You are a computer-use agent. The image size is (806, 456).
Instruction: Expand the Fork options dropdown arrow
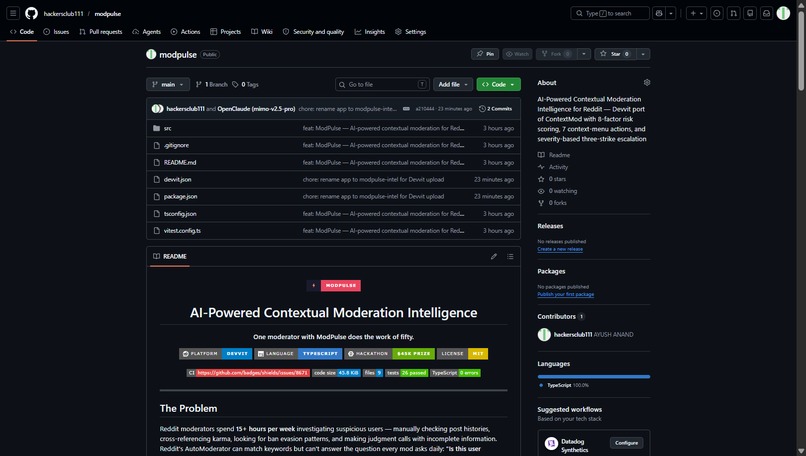[584, 54]
